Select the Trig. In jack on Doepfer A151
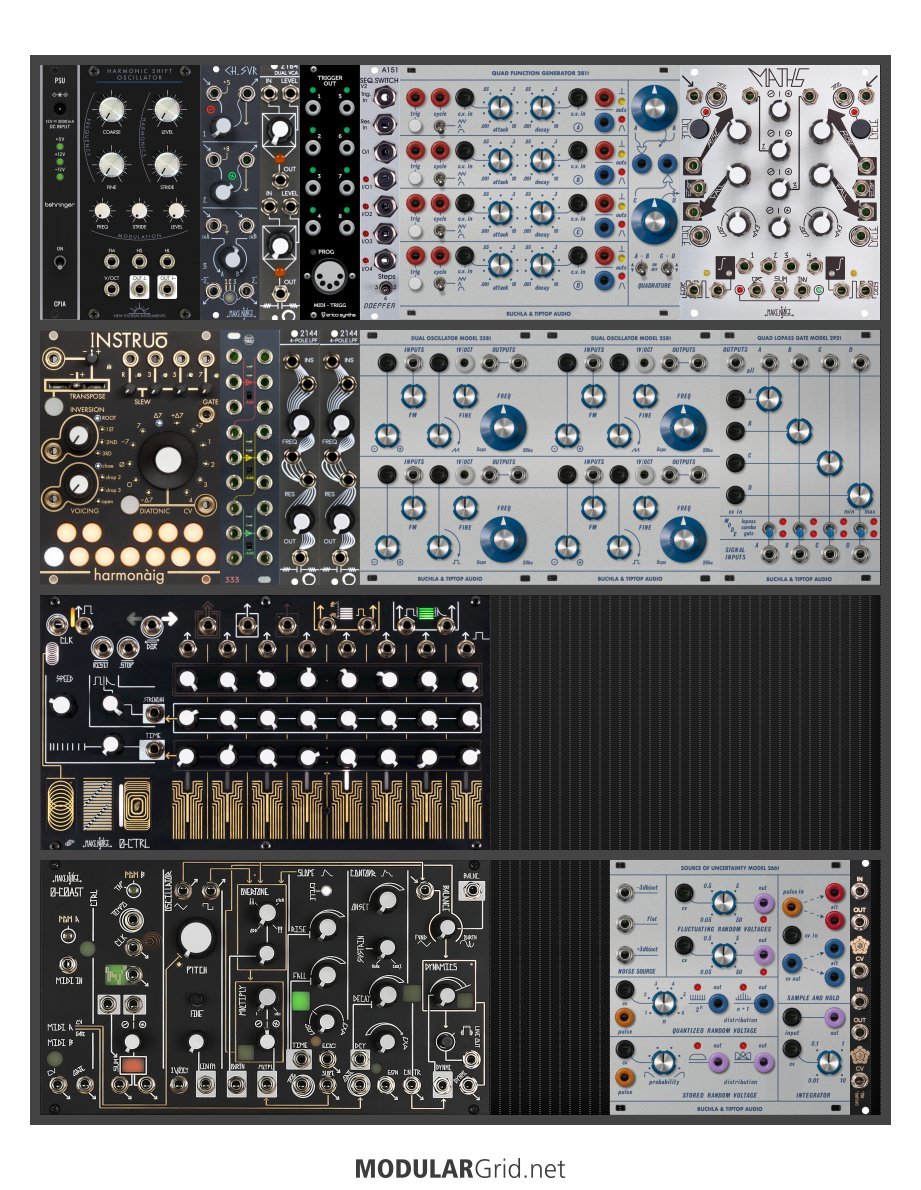This screenshot has width=921, height=1190. coord(385,97)
